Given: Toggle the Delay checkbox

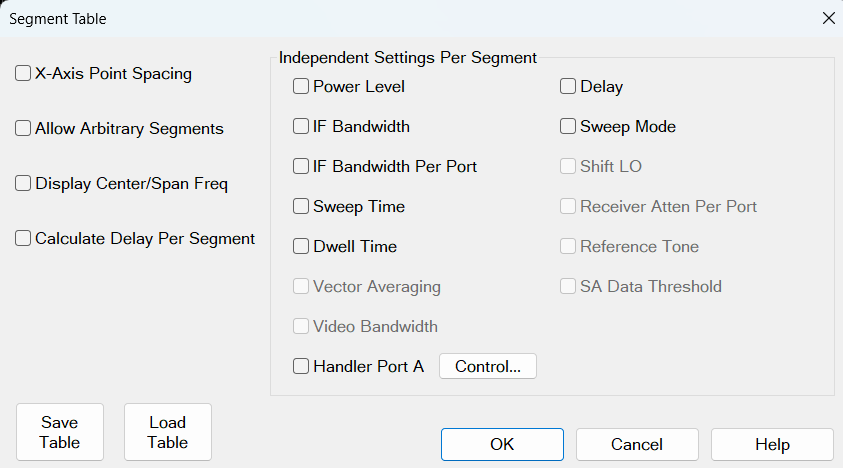Looking at the screenshot, I should click(x=568, y=87).
